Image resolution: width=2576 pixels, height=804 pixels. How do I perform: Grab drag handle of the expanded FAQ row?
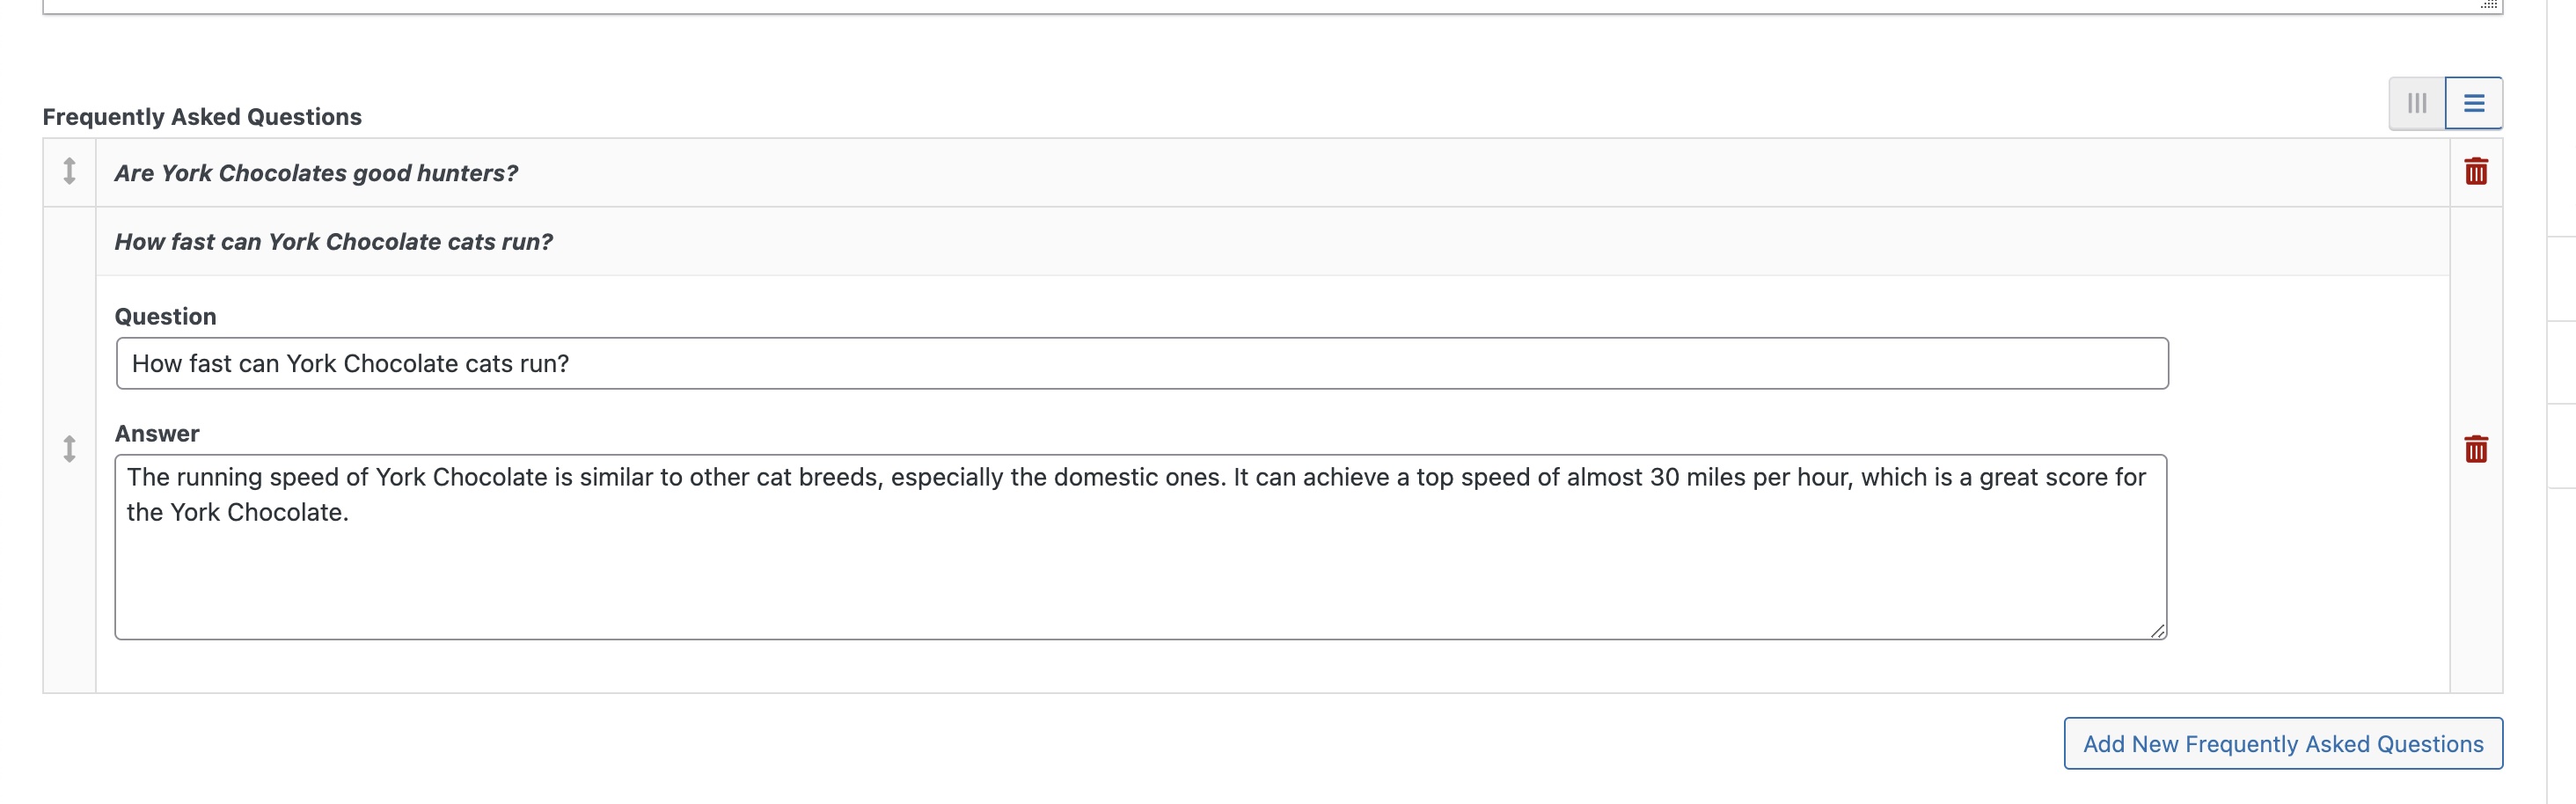click(69, 449)
